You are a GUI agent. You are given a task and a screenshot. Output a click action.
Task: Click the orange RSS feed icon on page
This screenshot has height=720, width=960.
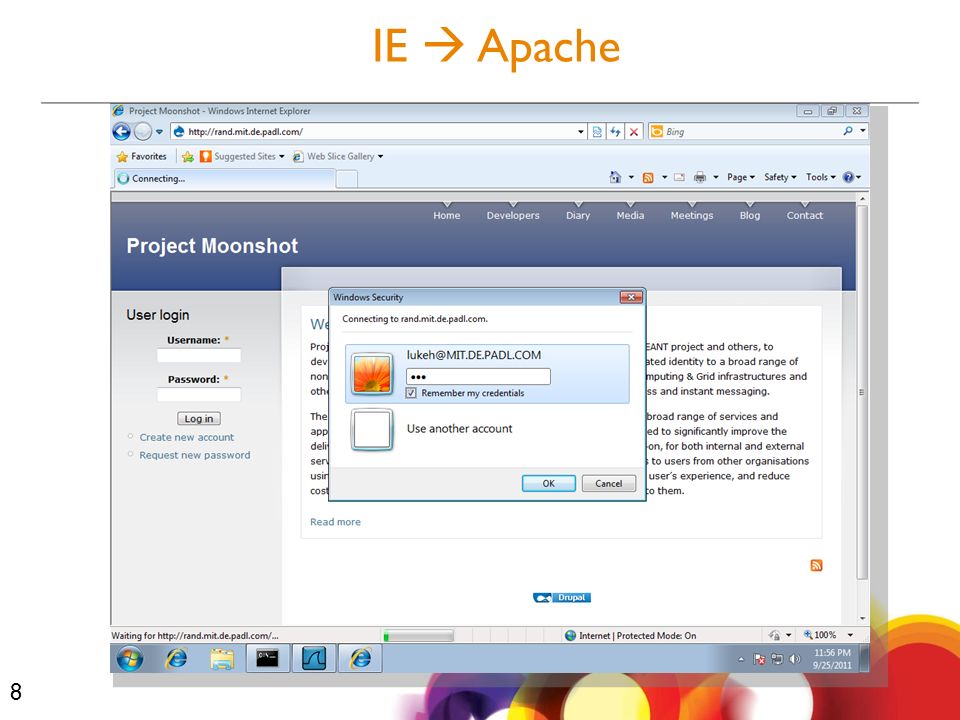[816, 565]
